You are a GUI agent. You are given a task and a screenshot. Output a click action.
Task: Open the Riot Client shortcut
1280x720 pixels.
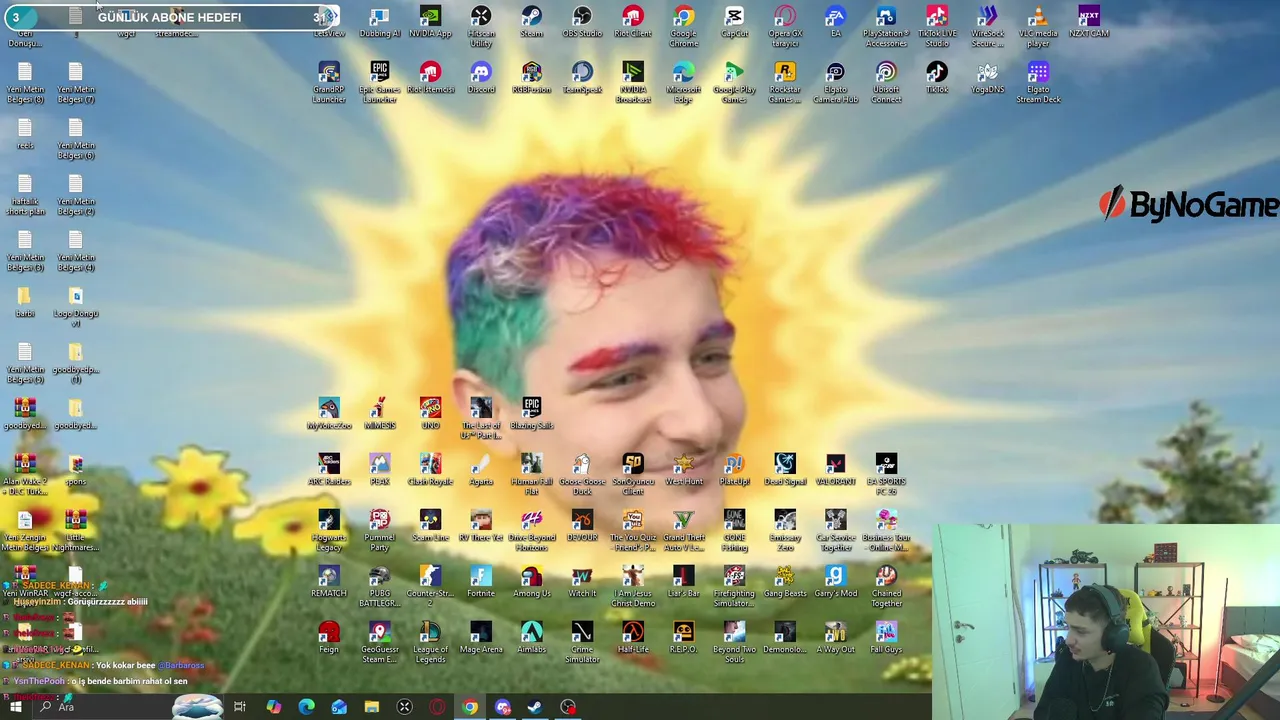(632, 23)
